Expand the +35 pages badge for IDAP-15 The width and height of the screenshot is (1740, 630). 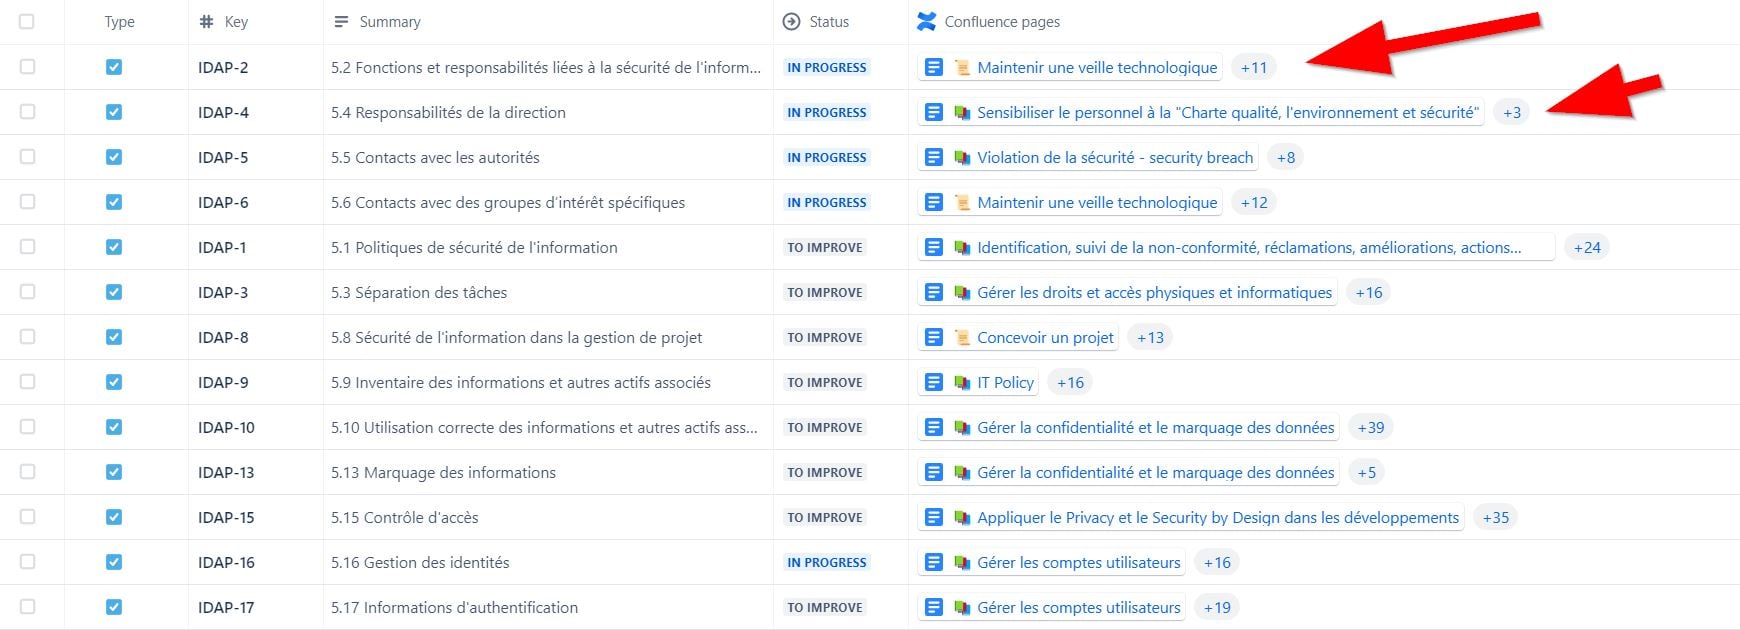[1496, 517]
